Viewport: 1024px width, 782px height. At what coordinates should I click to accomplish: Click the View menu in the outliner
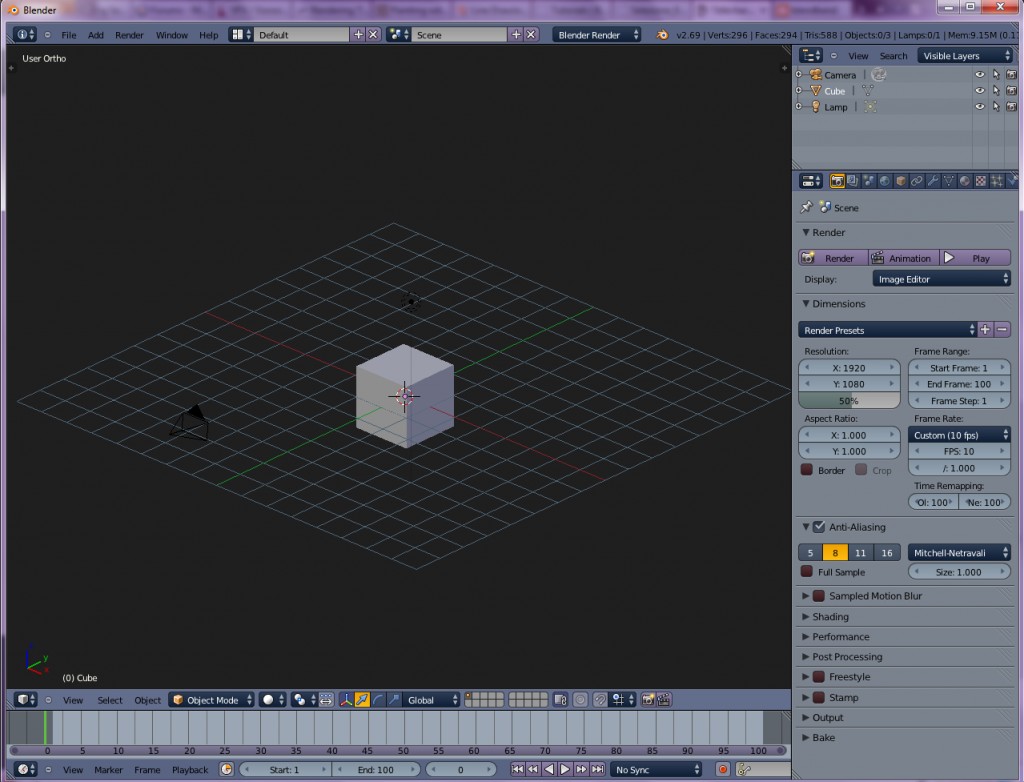point(858,55)
